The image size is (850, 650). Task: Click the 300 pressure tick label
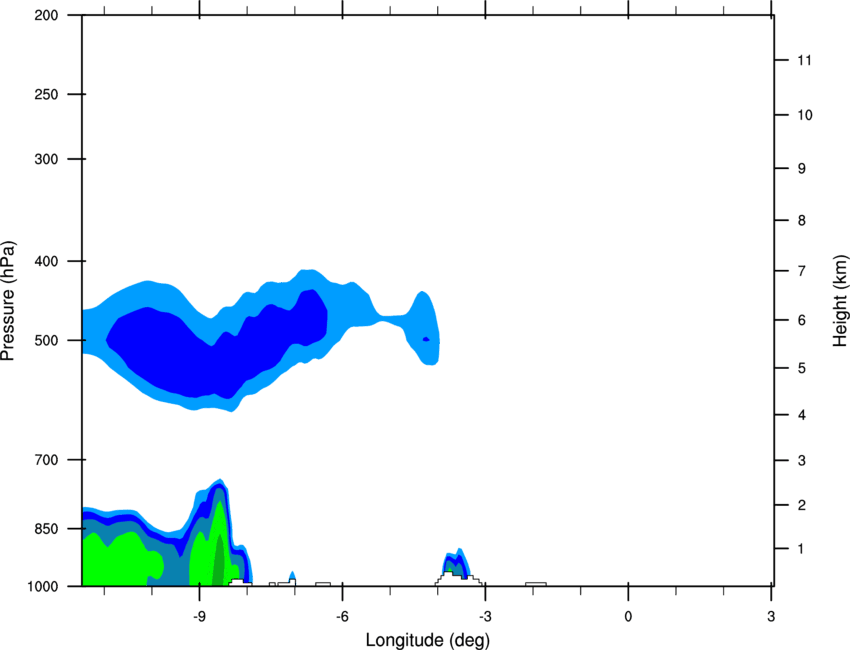pyautogui.click(x=46, y=159)
